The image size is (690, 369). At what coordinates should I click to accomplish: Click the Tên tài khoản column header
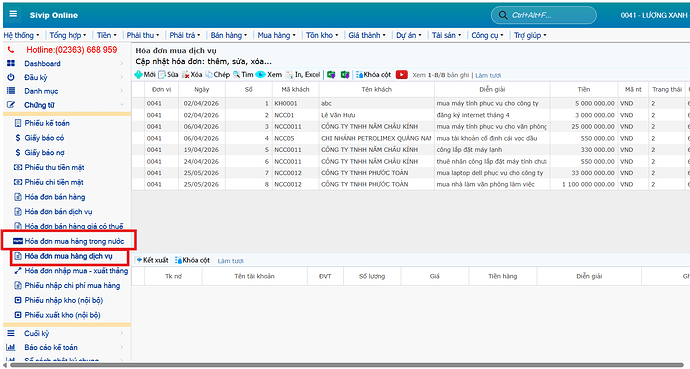254,276
